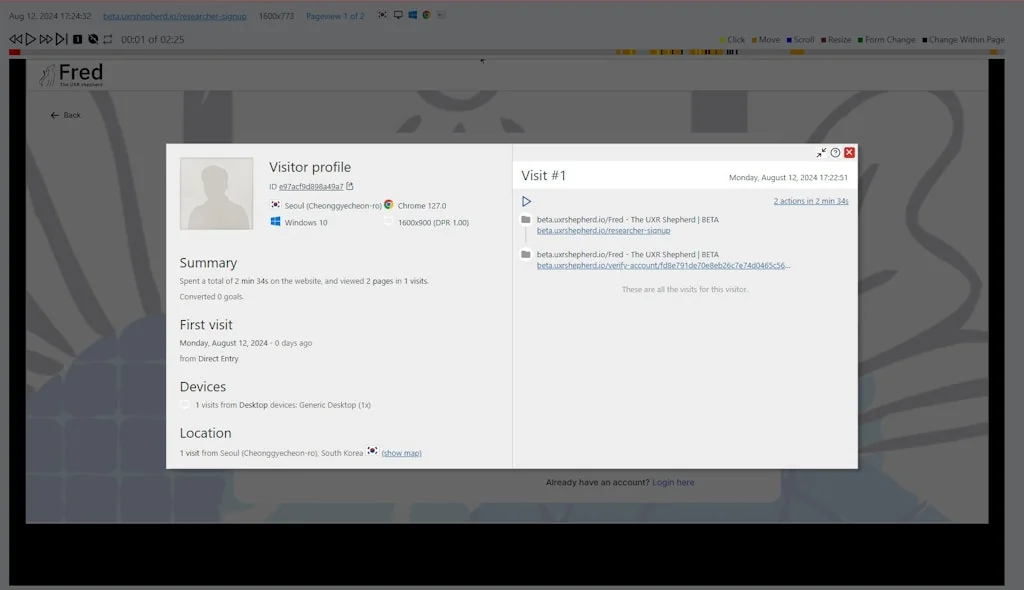
Task: Open the help icon on the Visit #1 panel
Action: click(837, 152)
